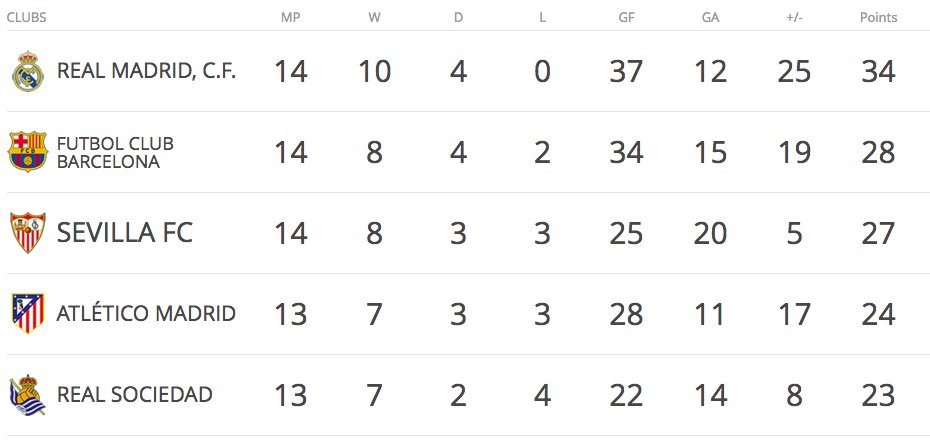930x443 pixels.
Task: Click the Sevilla FC crest icon
Action: click(x=27, y=233)
